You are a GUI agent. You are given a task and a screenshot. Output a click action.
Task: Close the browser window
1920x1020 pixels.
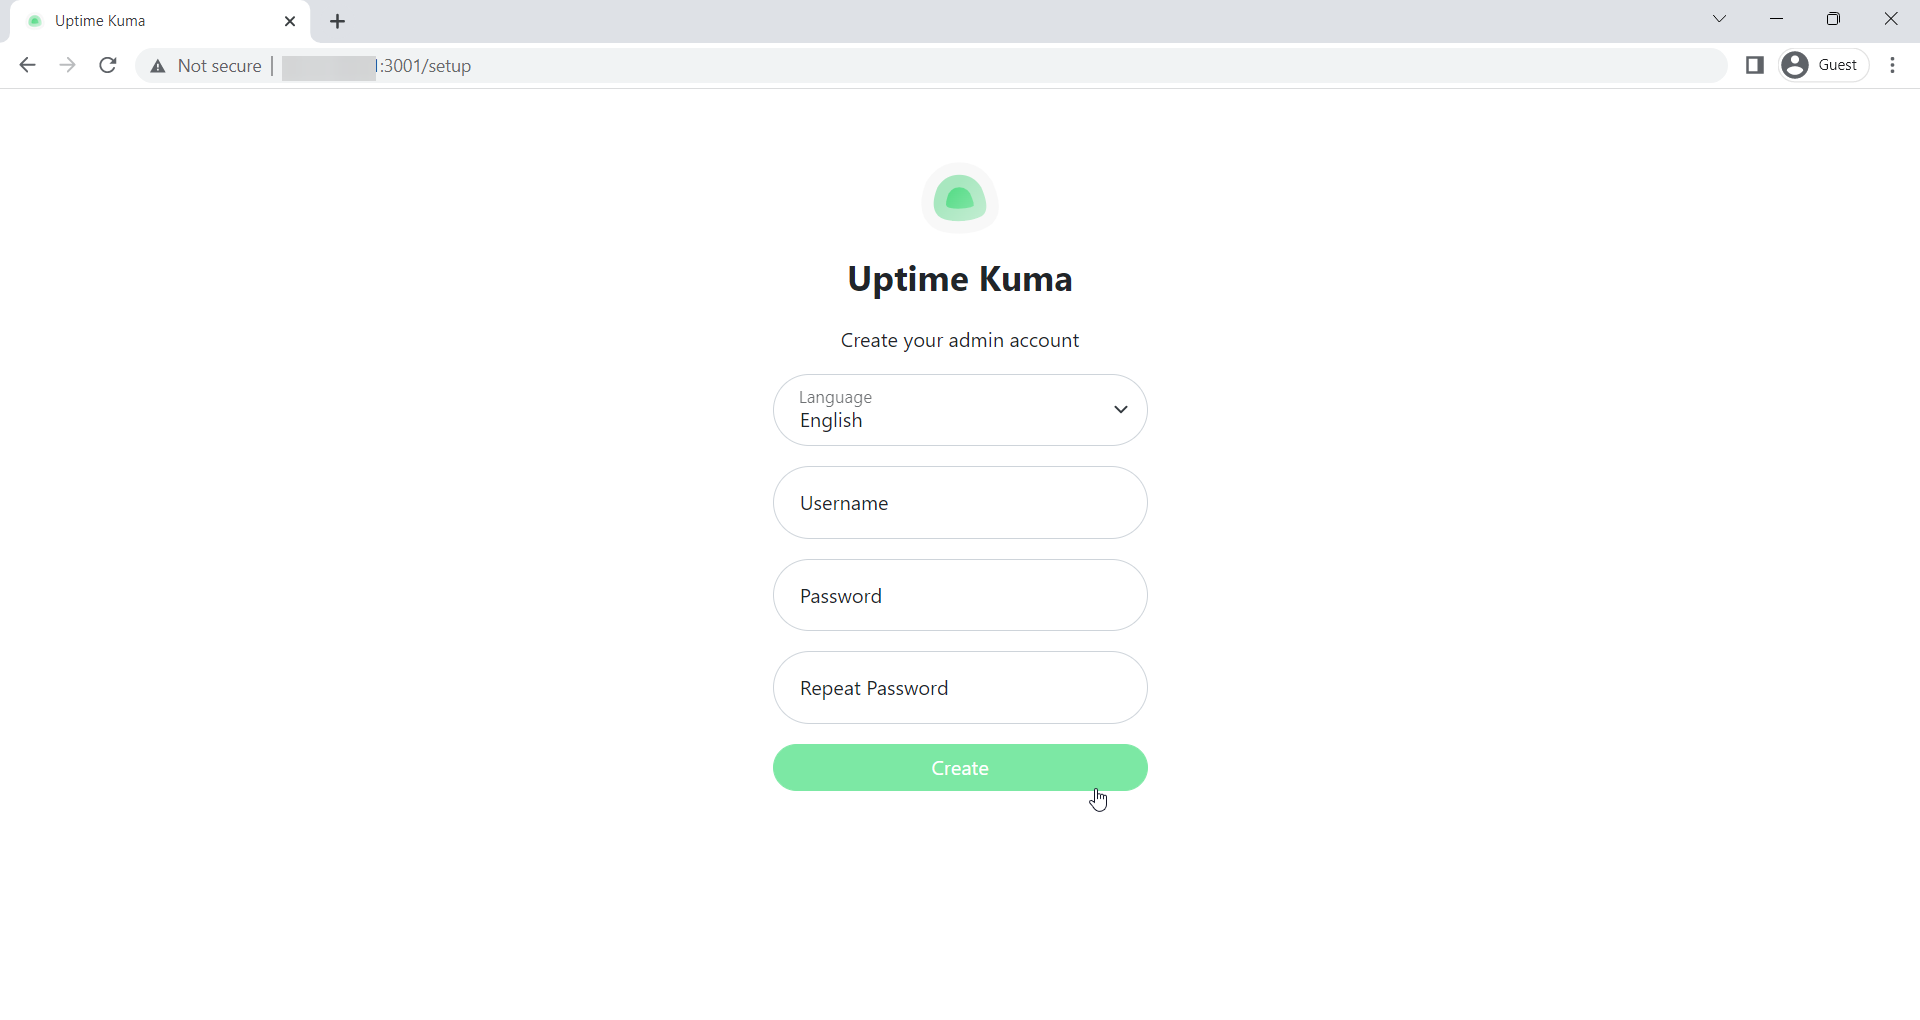point(1891,19)
